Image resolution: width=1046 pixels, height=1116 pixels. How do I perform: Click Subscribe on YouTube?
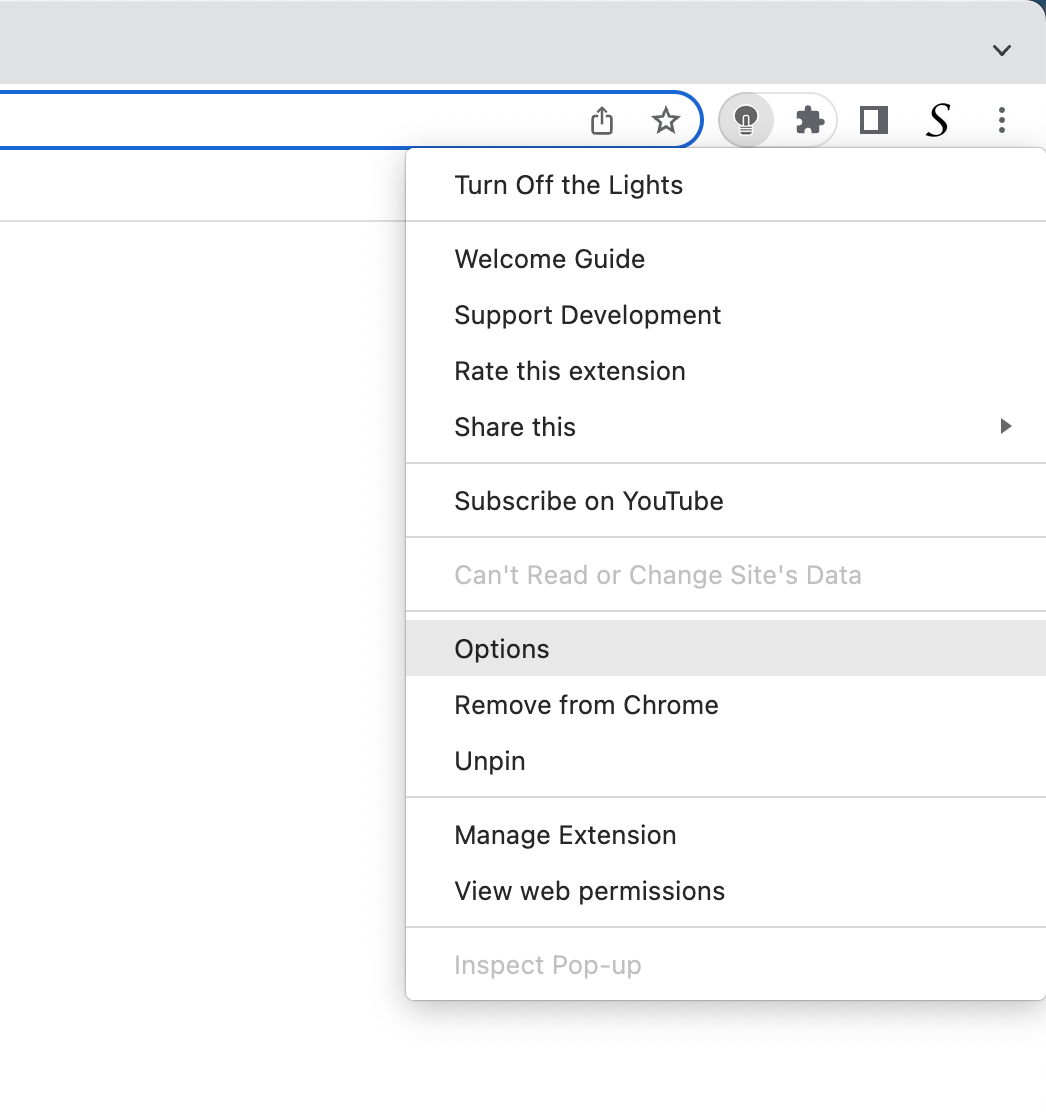tap(589, 500)
